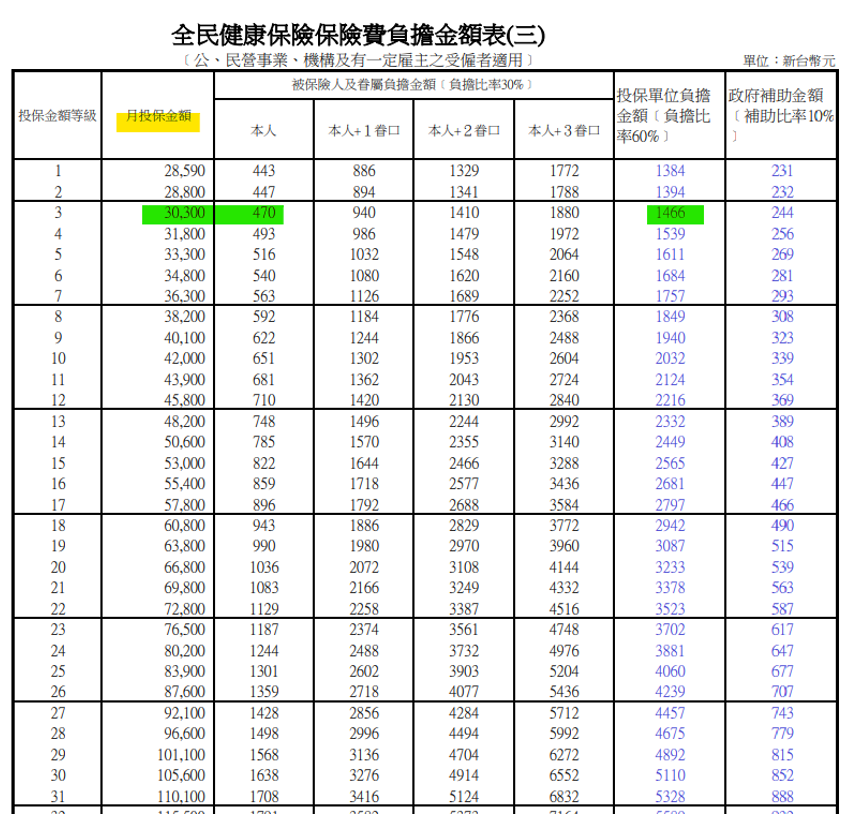Click the 101,100 monthly insured amount cell
This screenshot has height=815, width=850.
coord(181,755)
